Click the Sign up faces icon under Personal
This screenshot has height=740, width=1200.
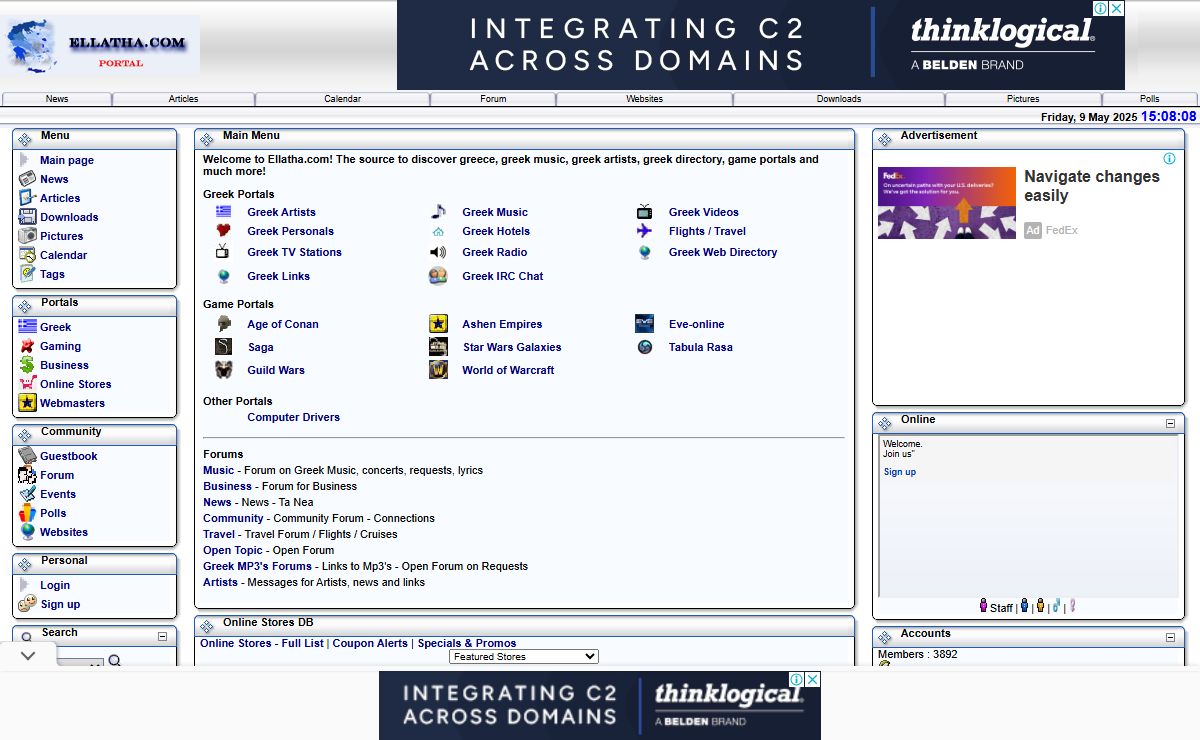click(27, 604)
